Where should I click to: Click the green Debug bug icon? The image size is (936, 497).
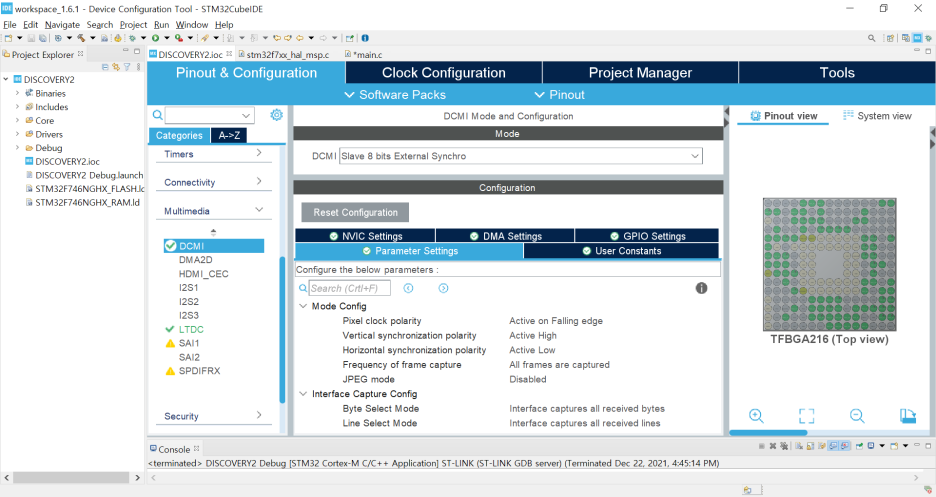pos(132,38)
